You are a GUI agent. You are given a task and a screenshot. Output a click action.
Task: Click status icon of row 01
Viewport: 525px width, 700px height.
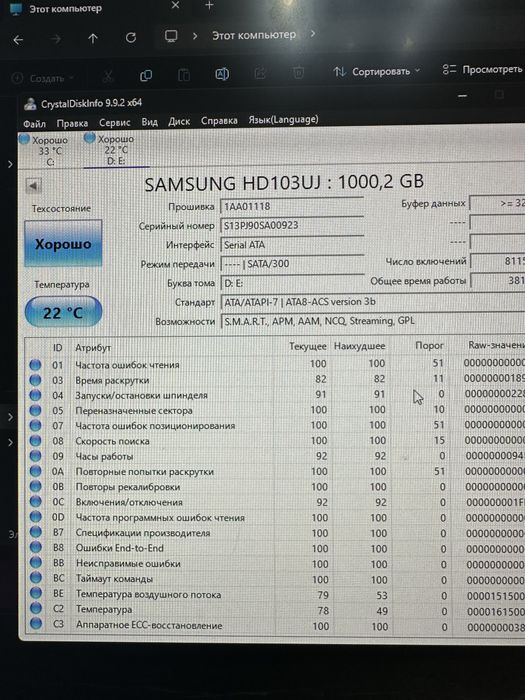point(35,365)
